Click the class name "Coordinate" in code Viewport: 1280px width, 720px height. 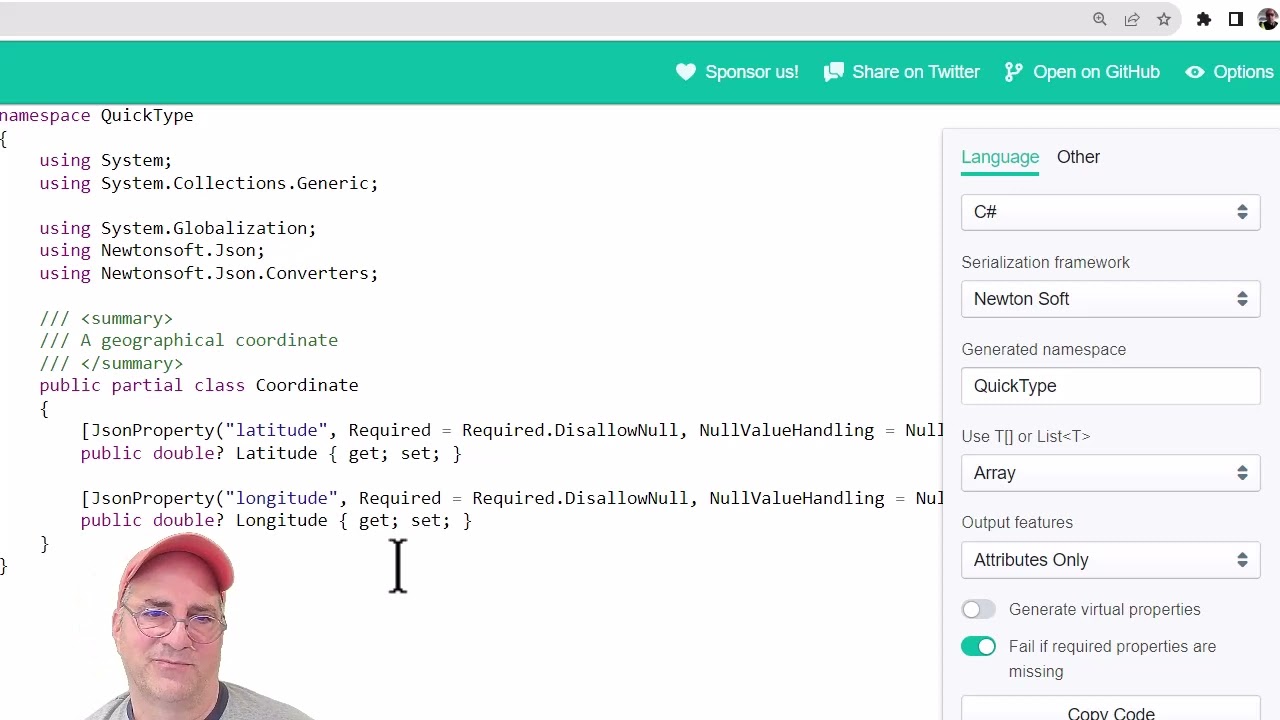(307, 385)
